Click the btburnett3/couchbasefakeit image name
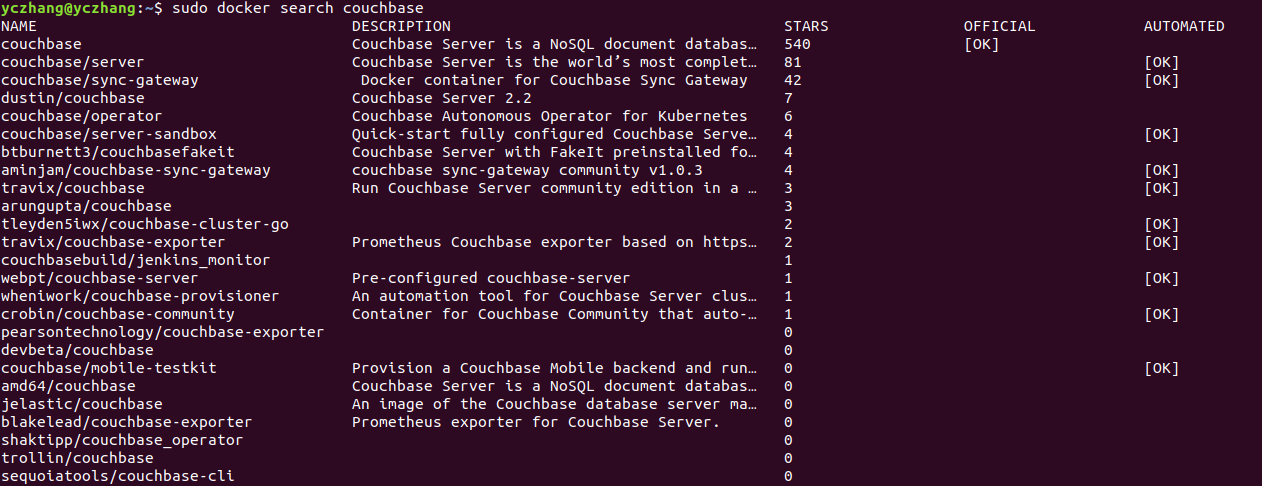 pyautogui.click(x=118, y=152)
